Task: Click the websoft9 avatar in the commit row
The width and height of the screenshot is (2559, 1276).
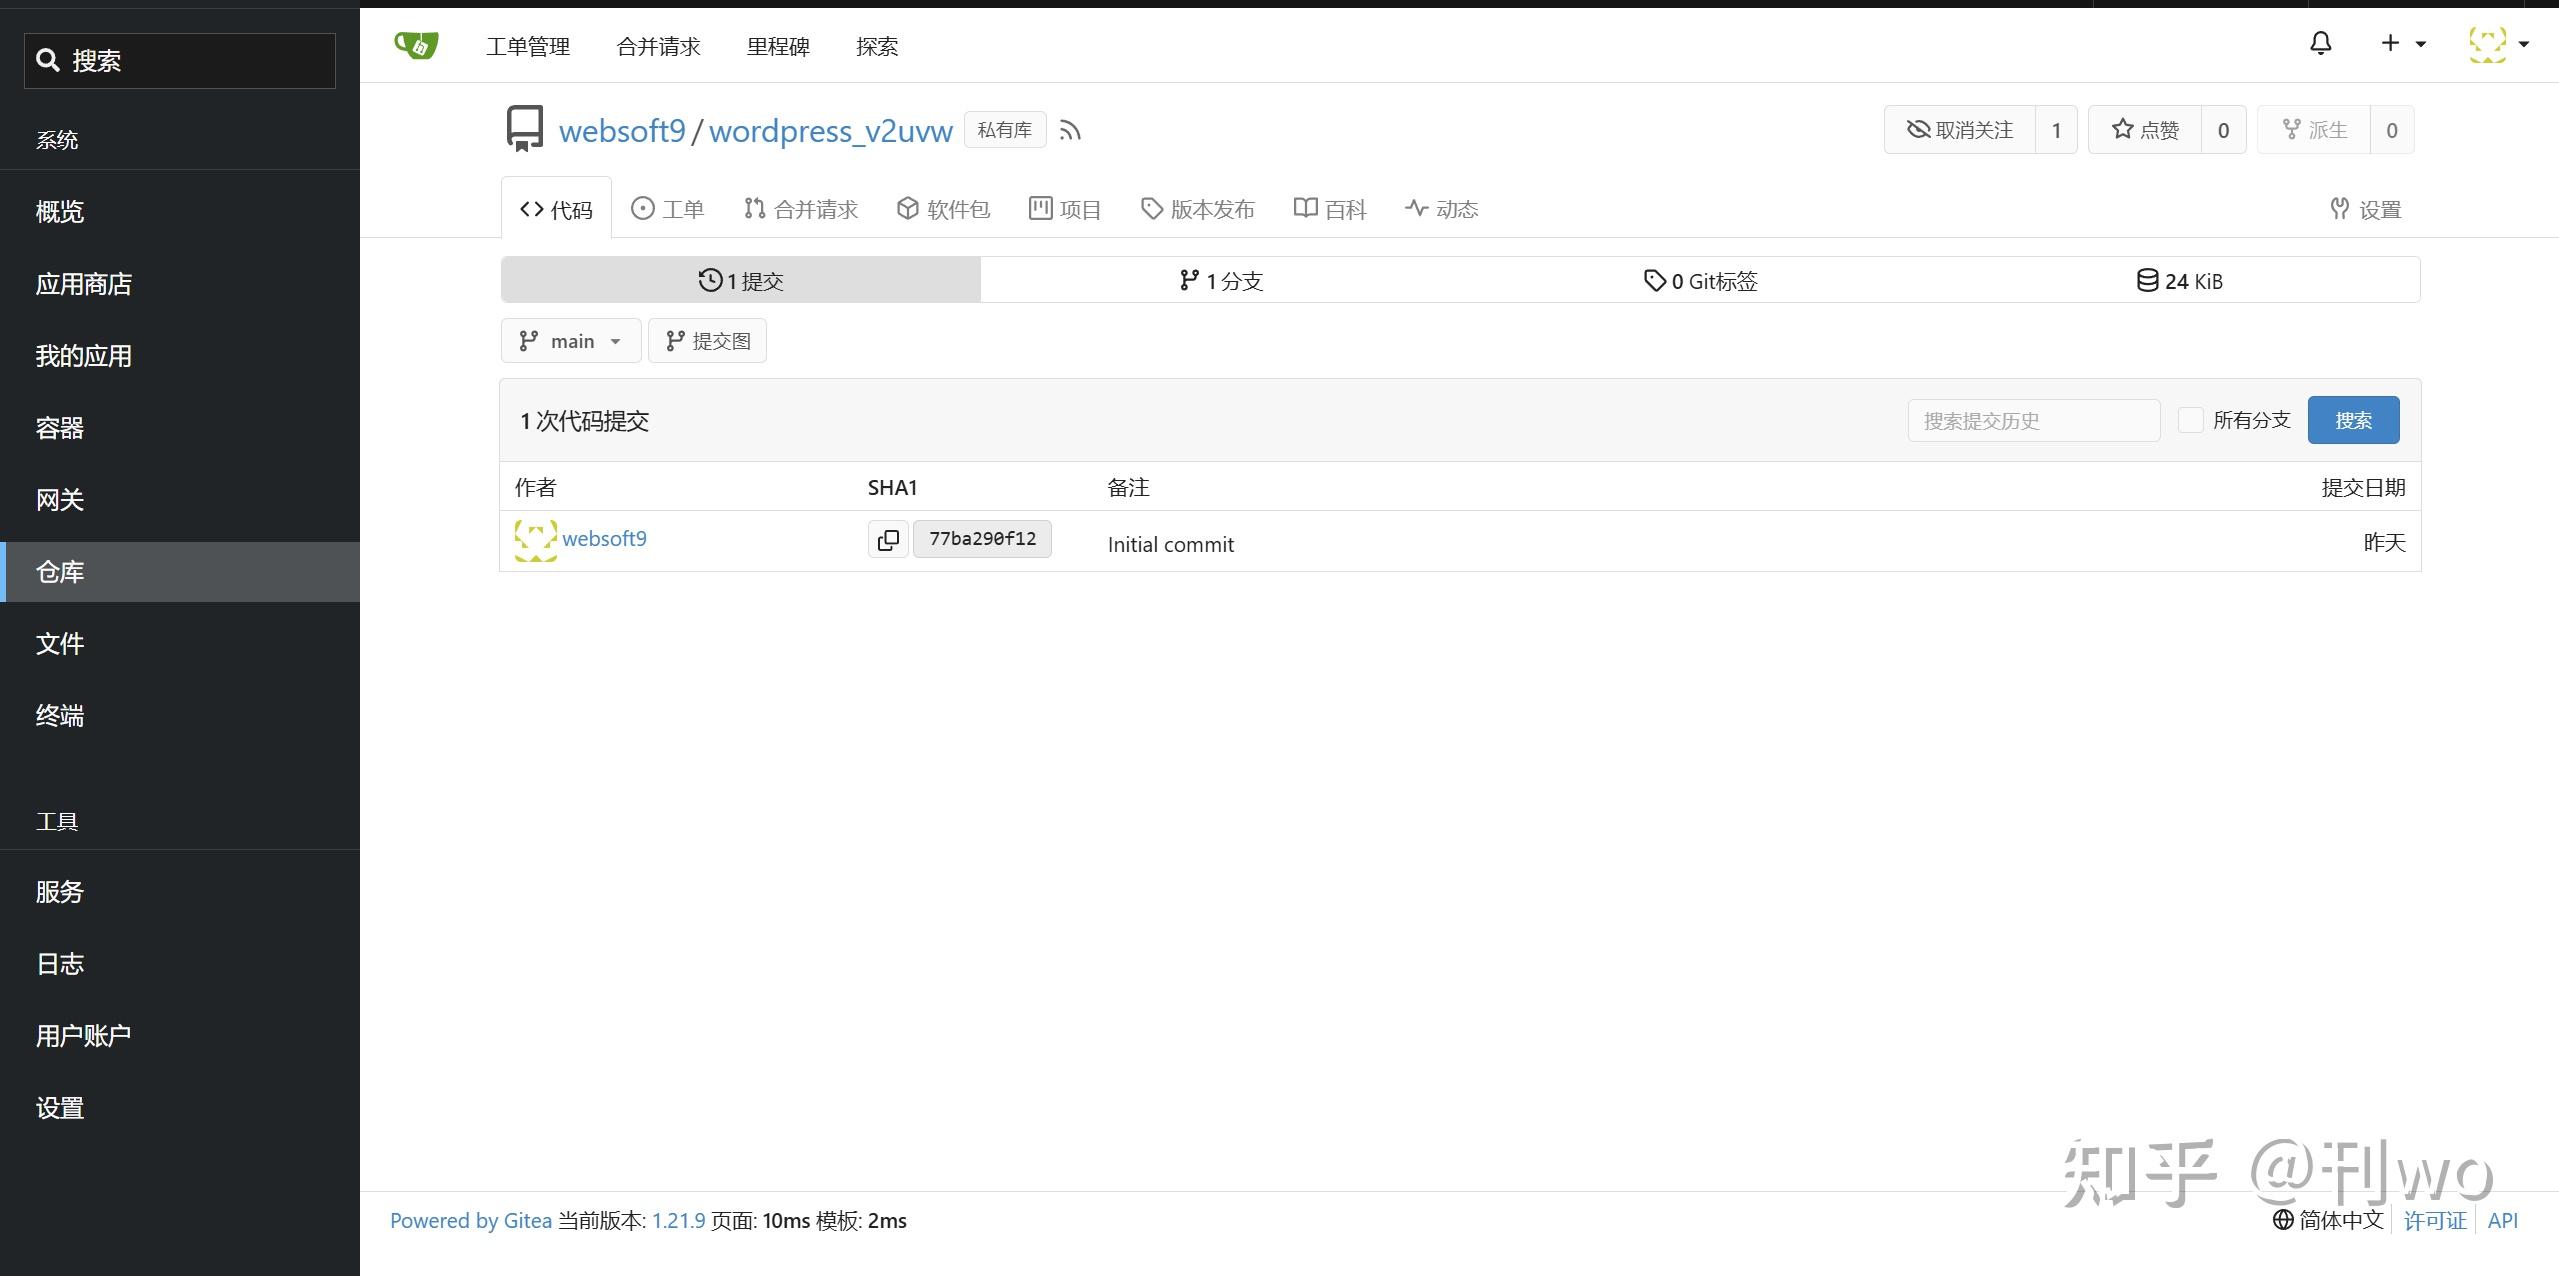Action: [536, 538]
